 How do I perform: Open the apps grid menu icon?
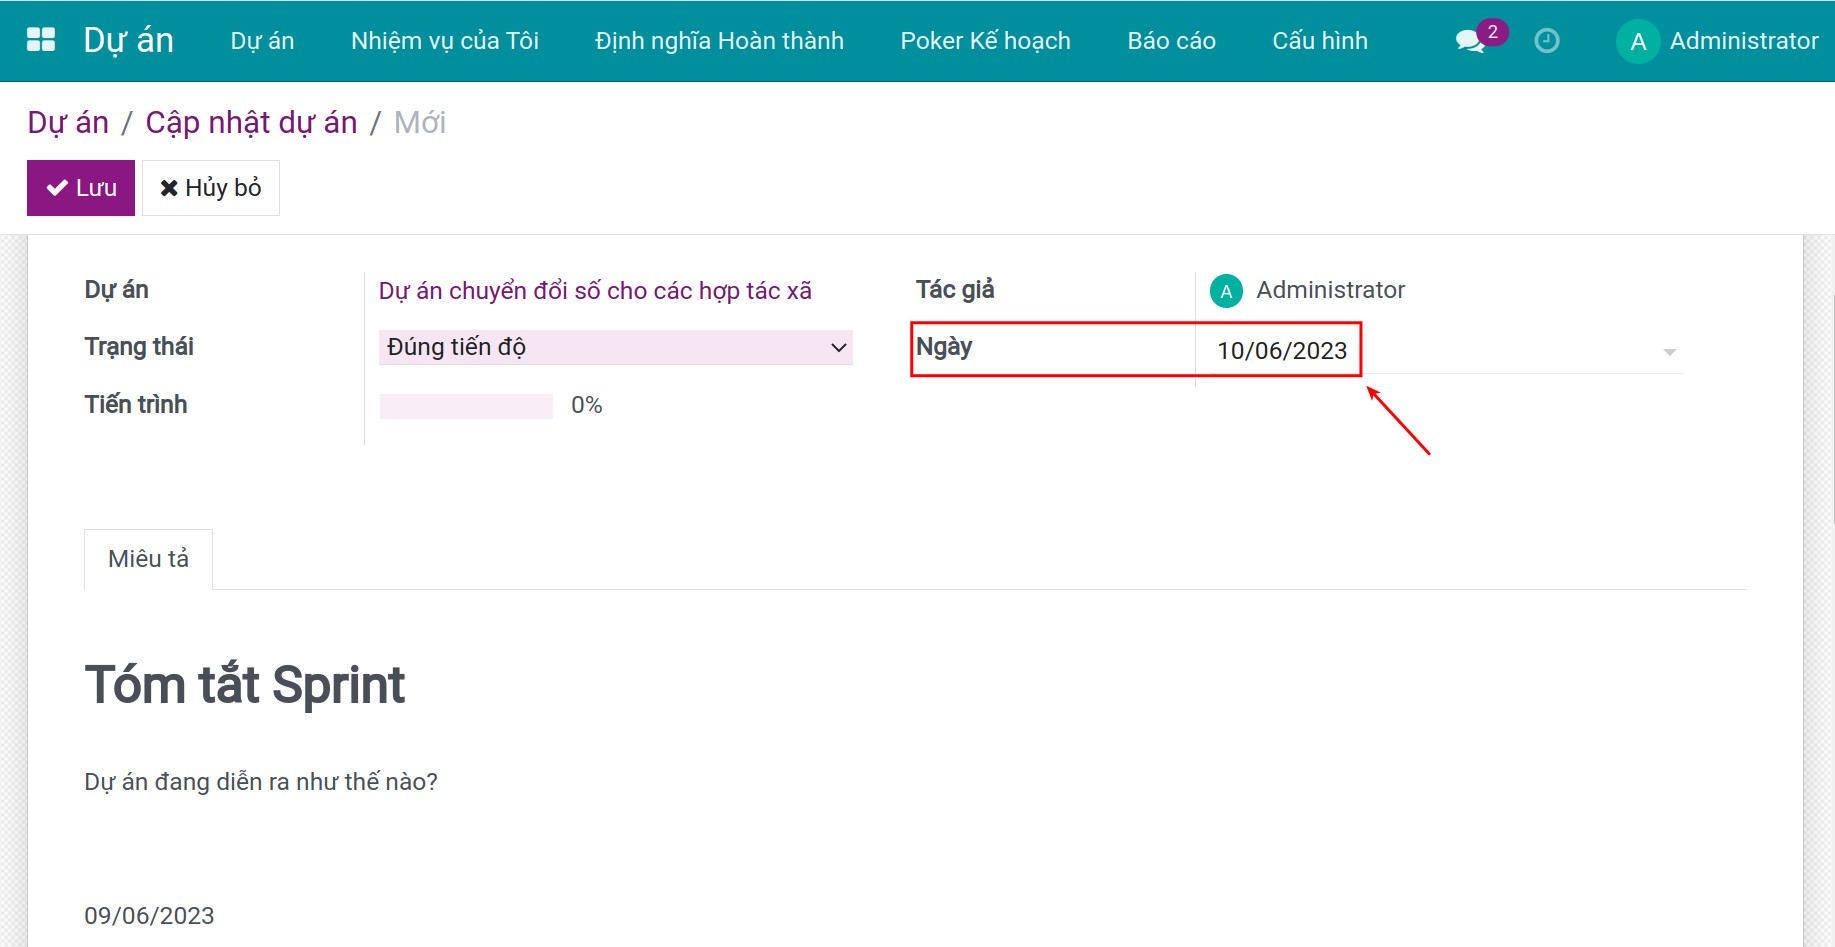click(x=41, y=40)
